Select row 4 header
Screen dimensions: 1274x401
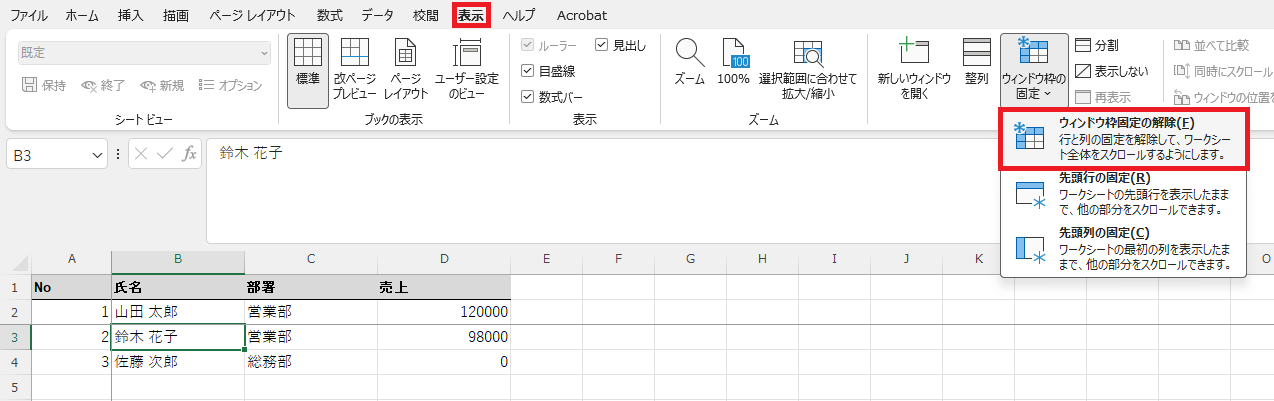(x=15, y=362)
